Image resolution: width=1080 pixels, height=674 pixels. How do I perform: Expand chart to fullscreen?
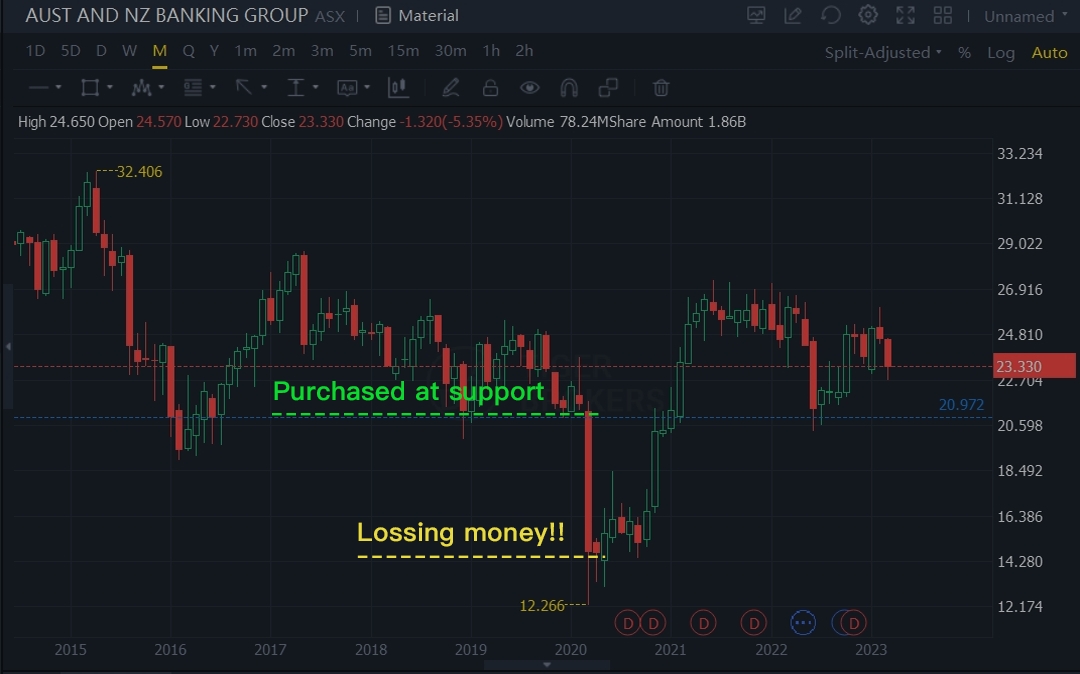905,15
